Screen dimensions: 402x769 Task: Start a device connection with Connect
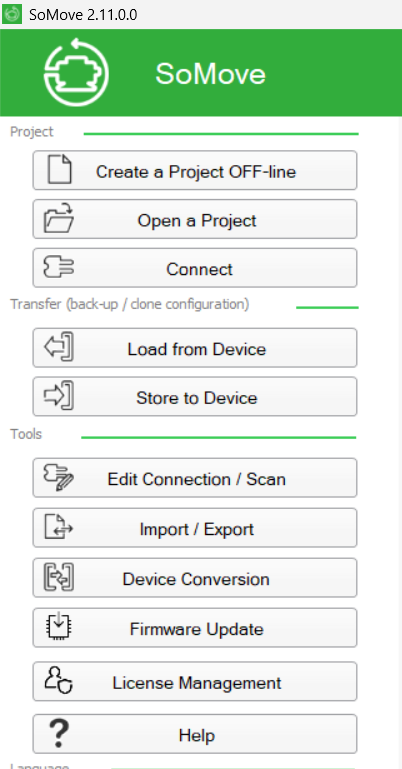point(195,268)
